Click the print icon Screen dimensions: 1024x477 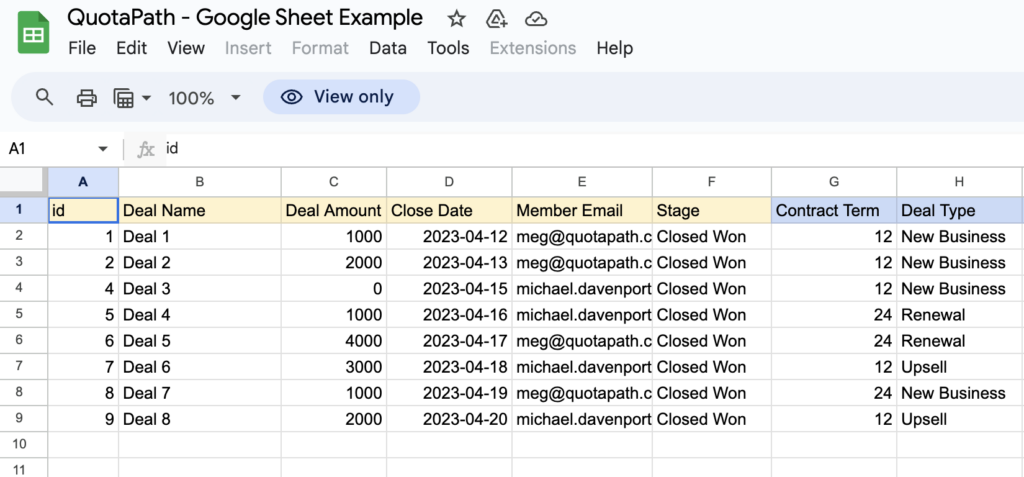click(86, 98)
